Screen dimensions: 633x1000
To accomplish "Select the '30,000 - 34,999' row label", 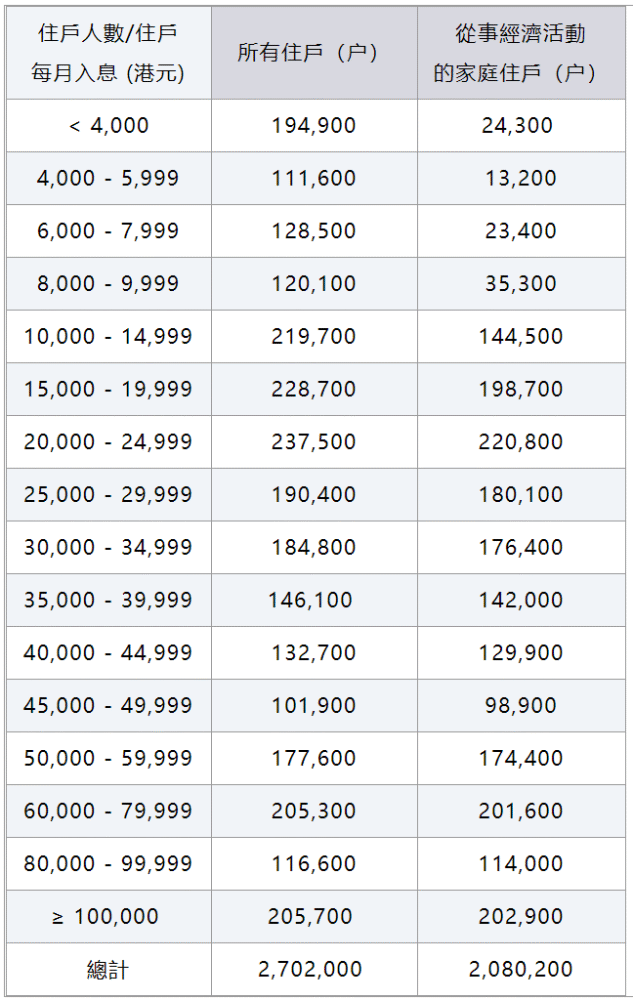I will pos(109,548).
